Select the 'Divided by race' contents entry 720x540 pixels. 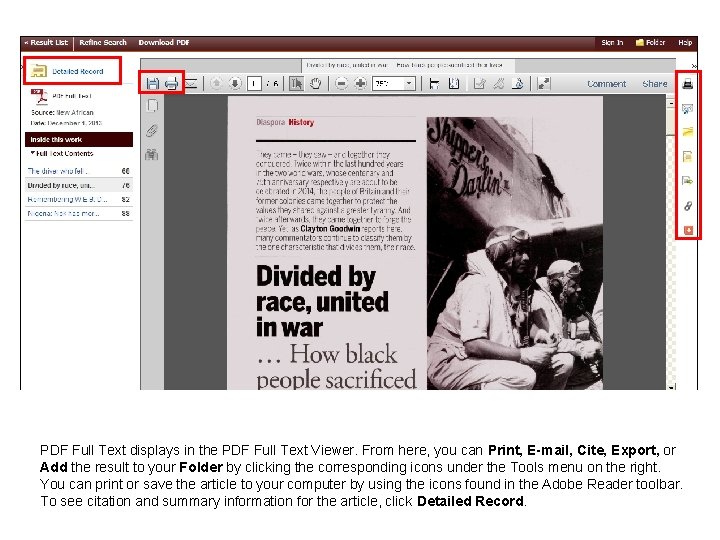pyautogui.click(x=61, y=186)
